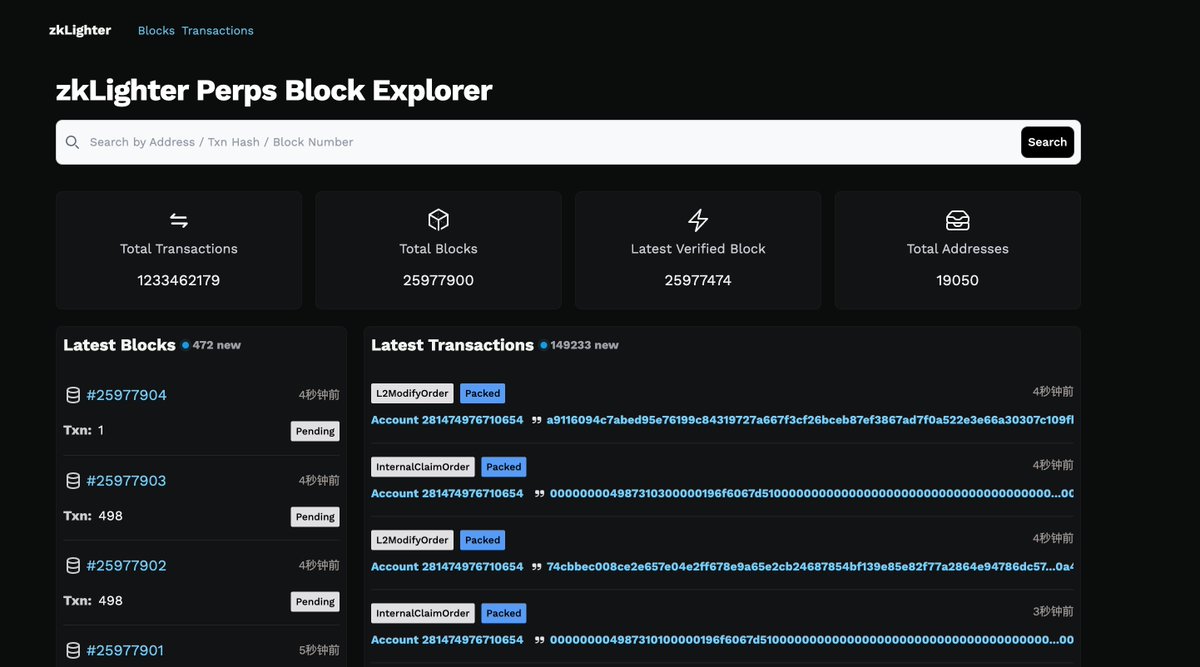
Task: Open the hash starting with 74cbbec008ce2e
Action: click(x=808, y=567)
